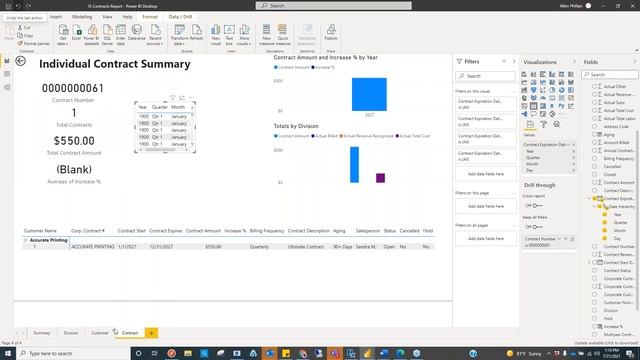Switch to the Summary page tab

[x=42, y=333]
